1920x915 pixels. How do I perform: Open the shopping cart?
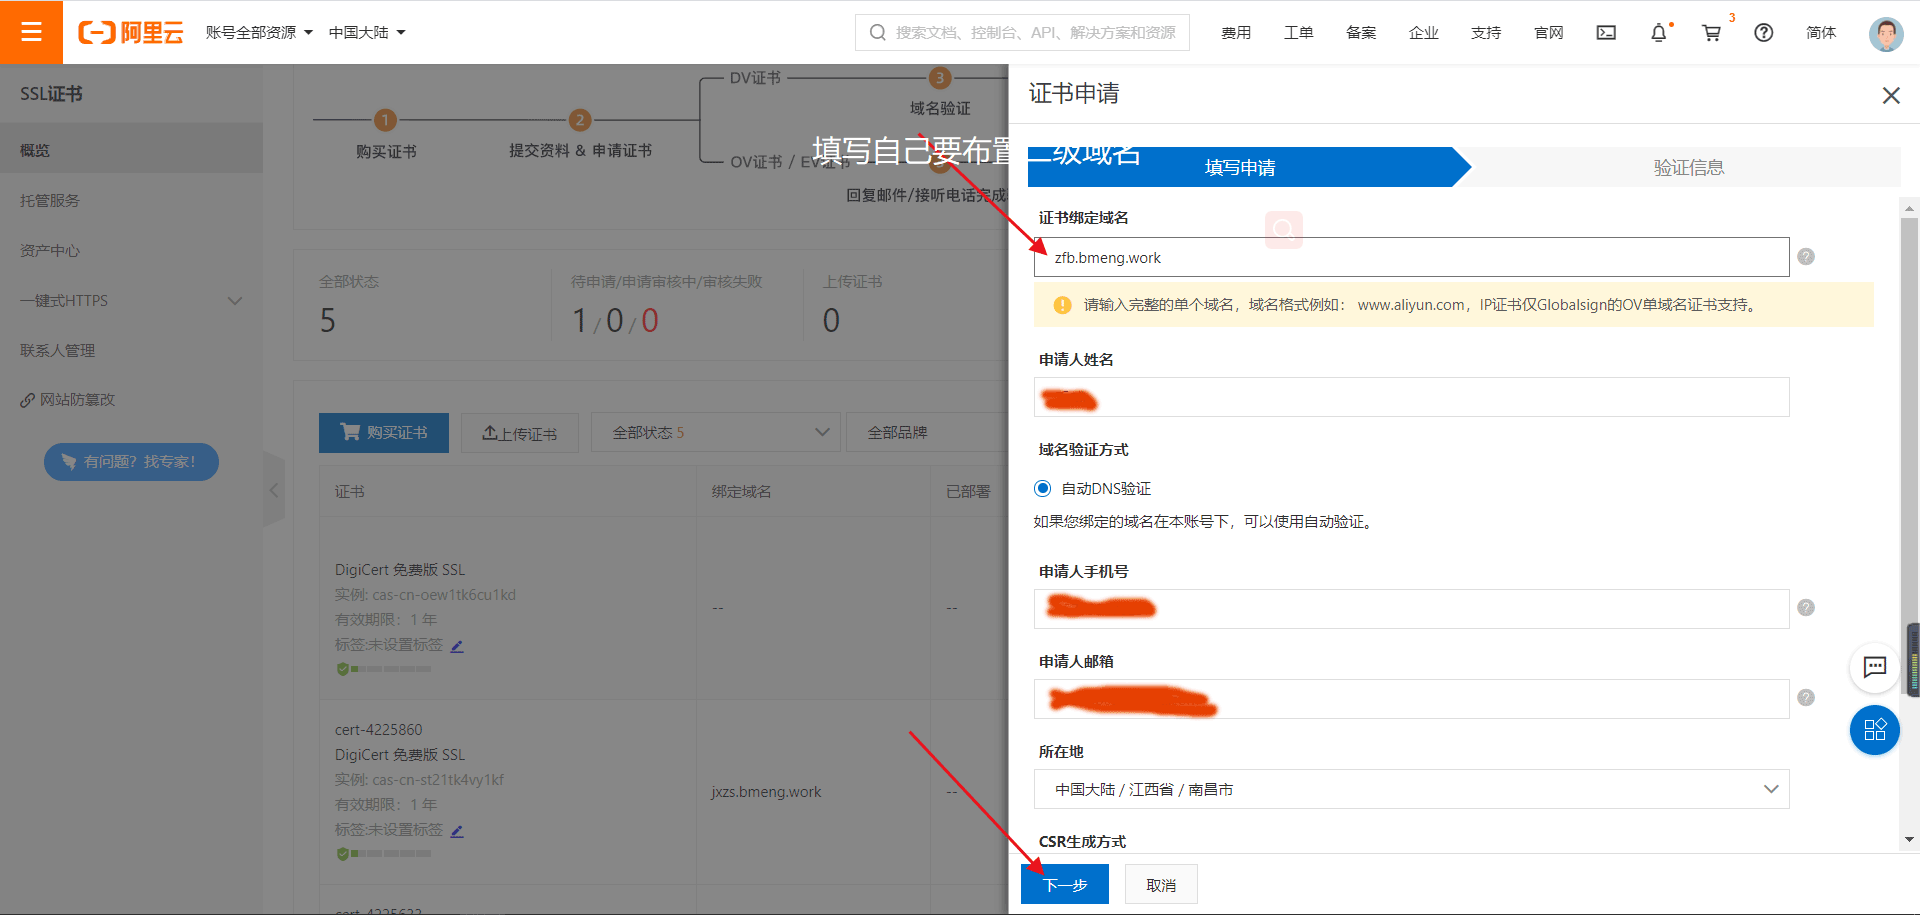1711,33
